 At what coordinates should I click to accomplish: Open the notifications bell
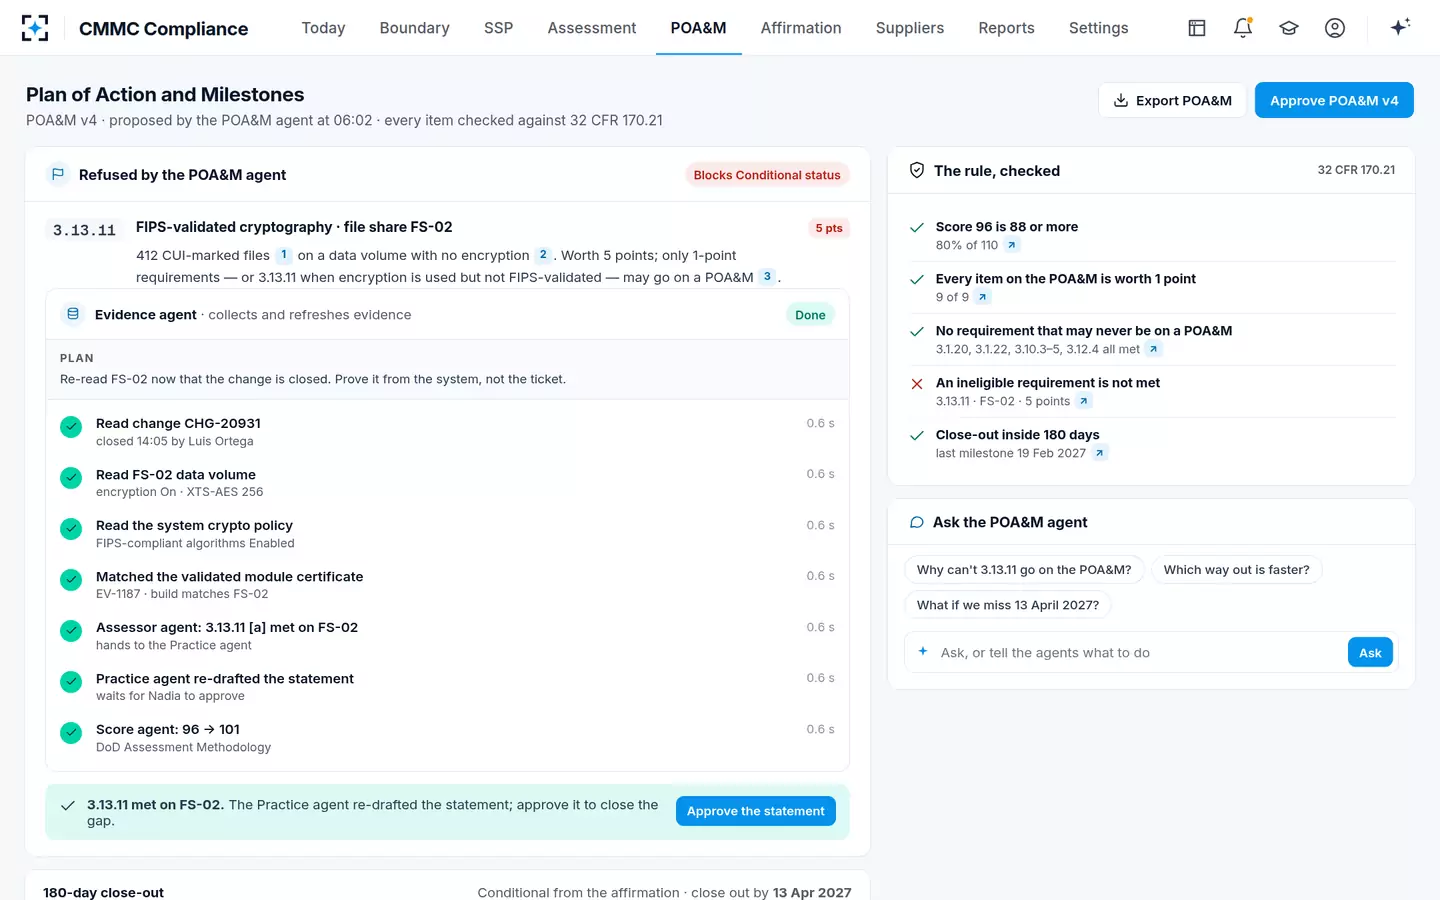1243,28
